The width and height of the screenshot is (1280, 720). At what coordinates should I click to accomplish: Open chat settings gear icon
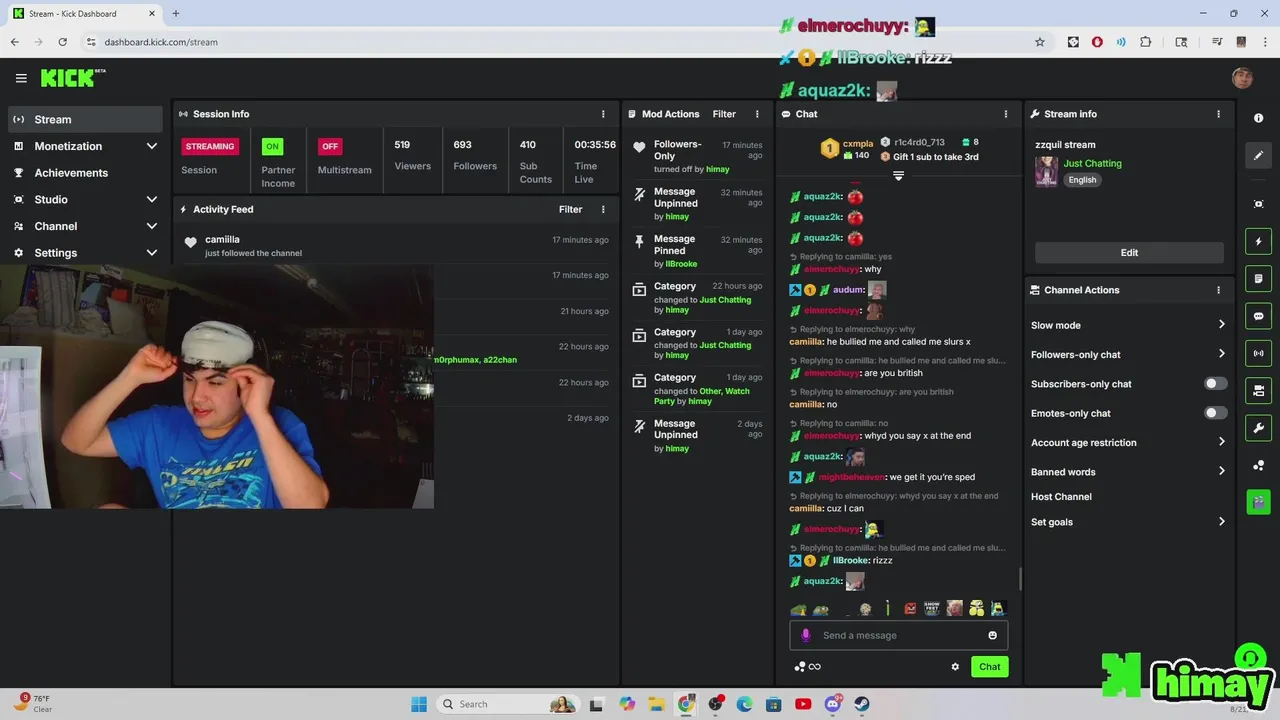click(x=955, y=667)
